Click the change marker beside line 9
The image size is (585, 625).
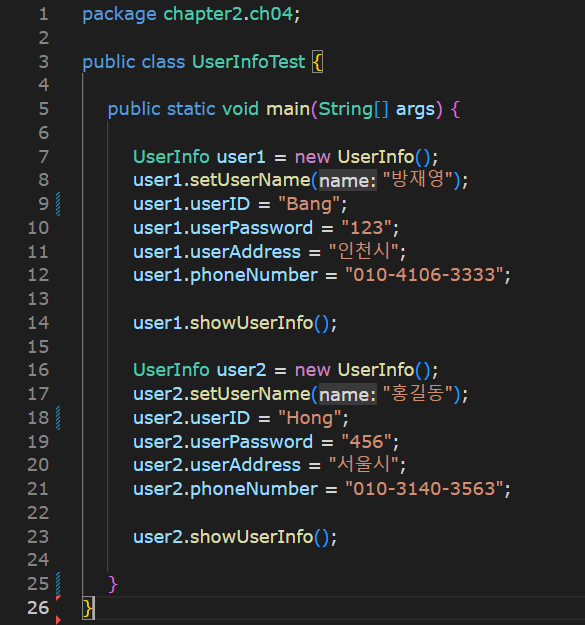pyautogui.click(x=58, y=204)
